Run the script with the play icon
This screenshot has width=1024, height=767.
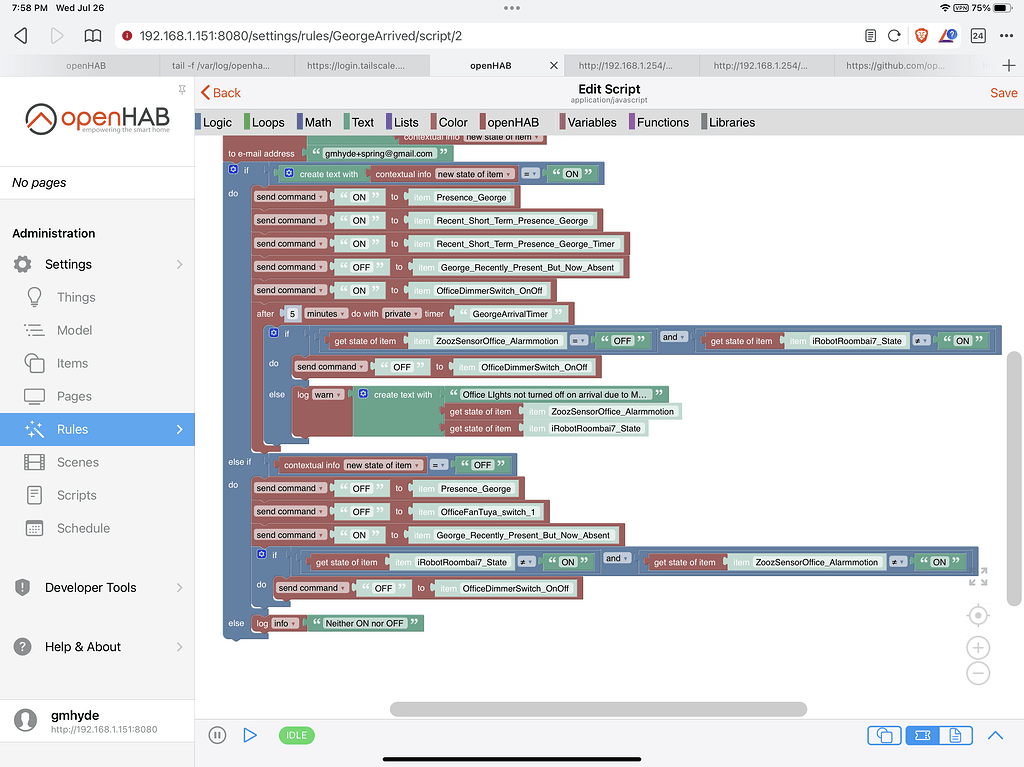(x=249, y=734)
